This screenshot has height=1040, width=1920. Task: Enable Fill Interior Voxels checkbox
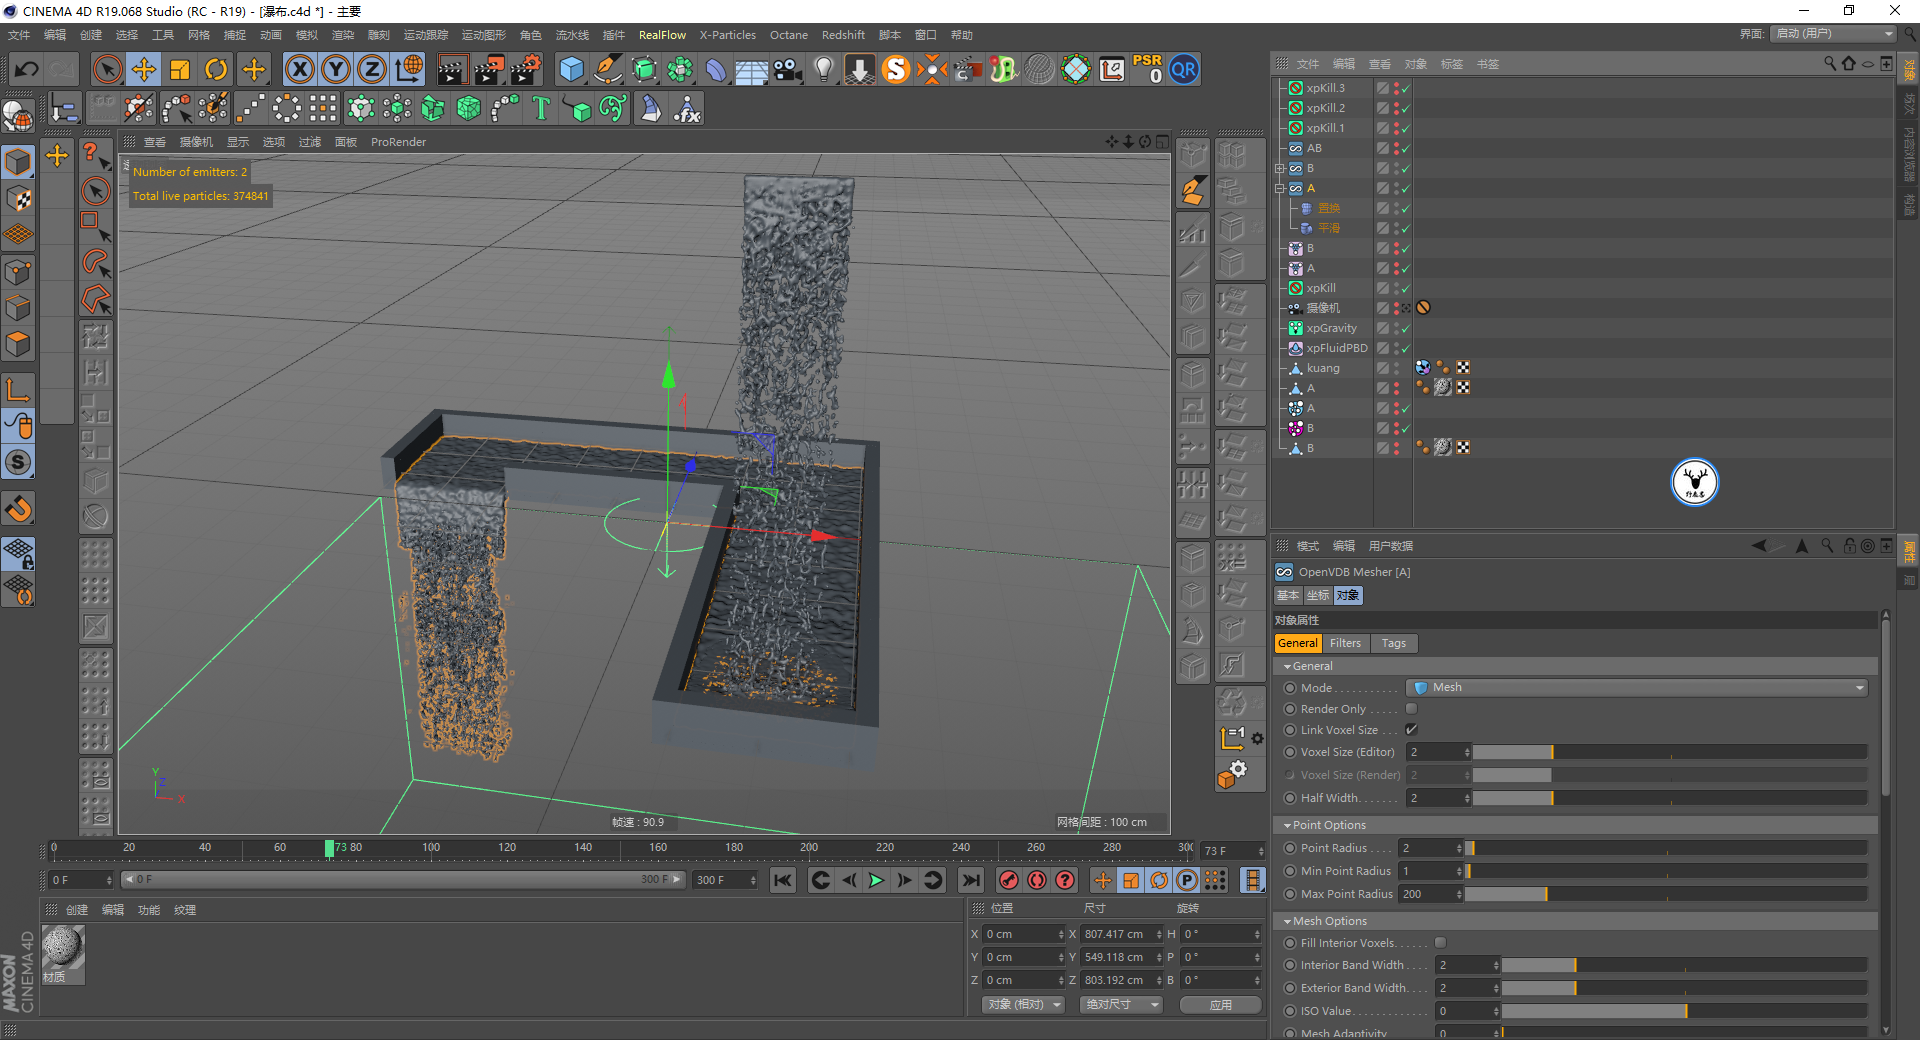coord(1440,943)
